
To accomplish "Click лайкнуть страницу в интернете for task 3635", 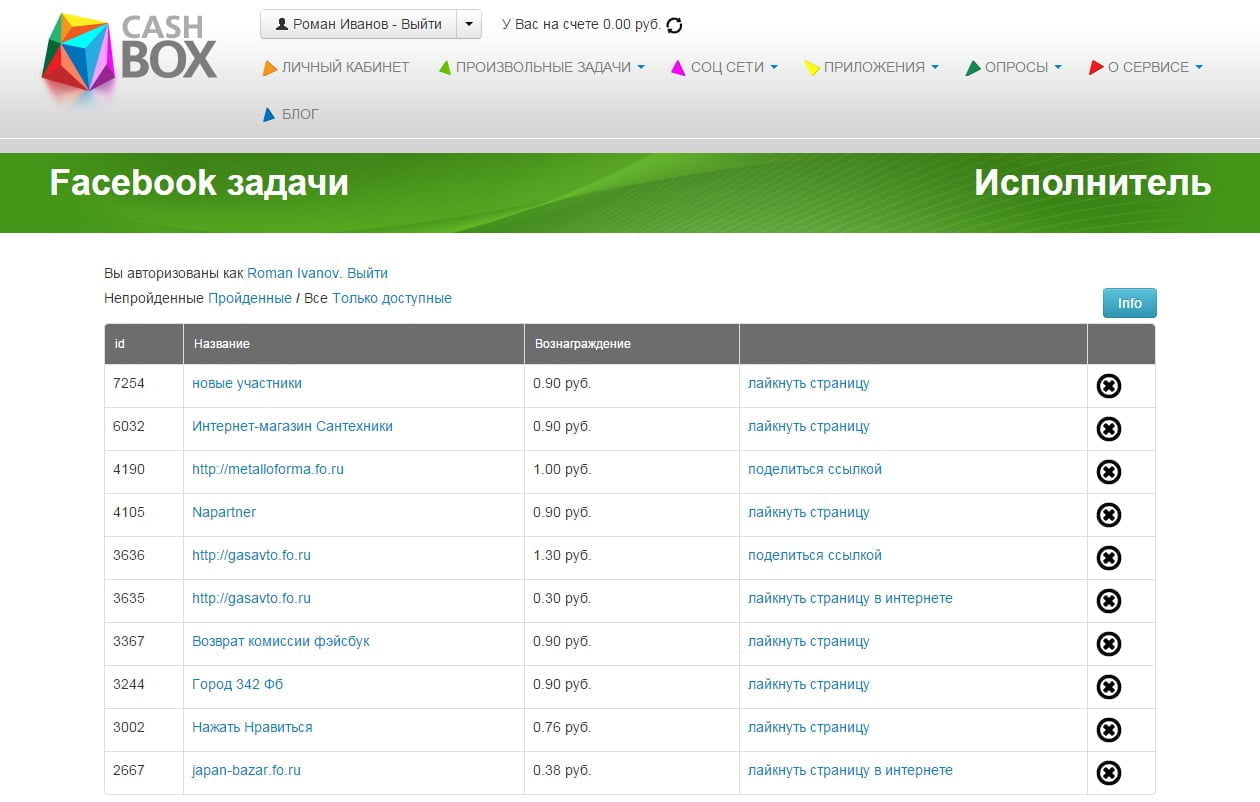I will (850, 598).
